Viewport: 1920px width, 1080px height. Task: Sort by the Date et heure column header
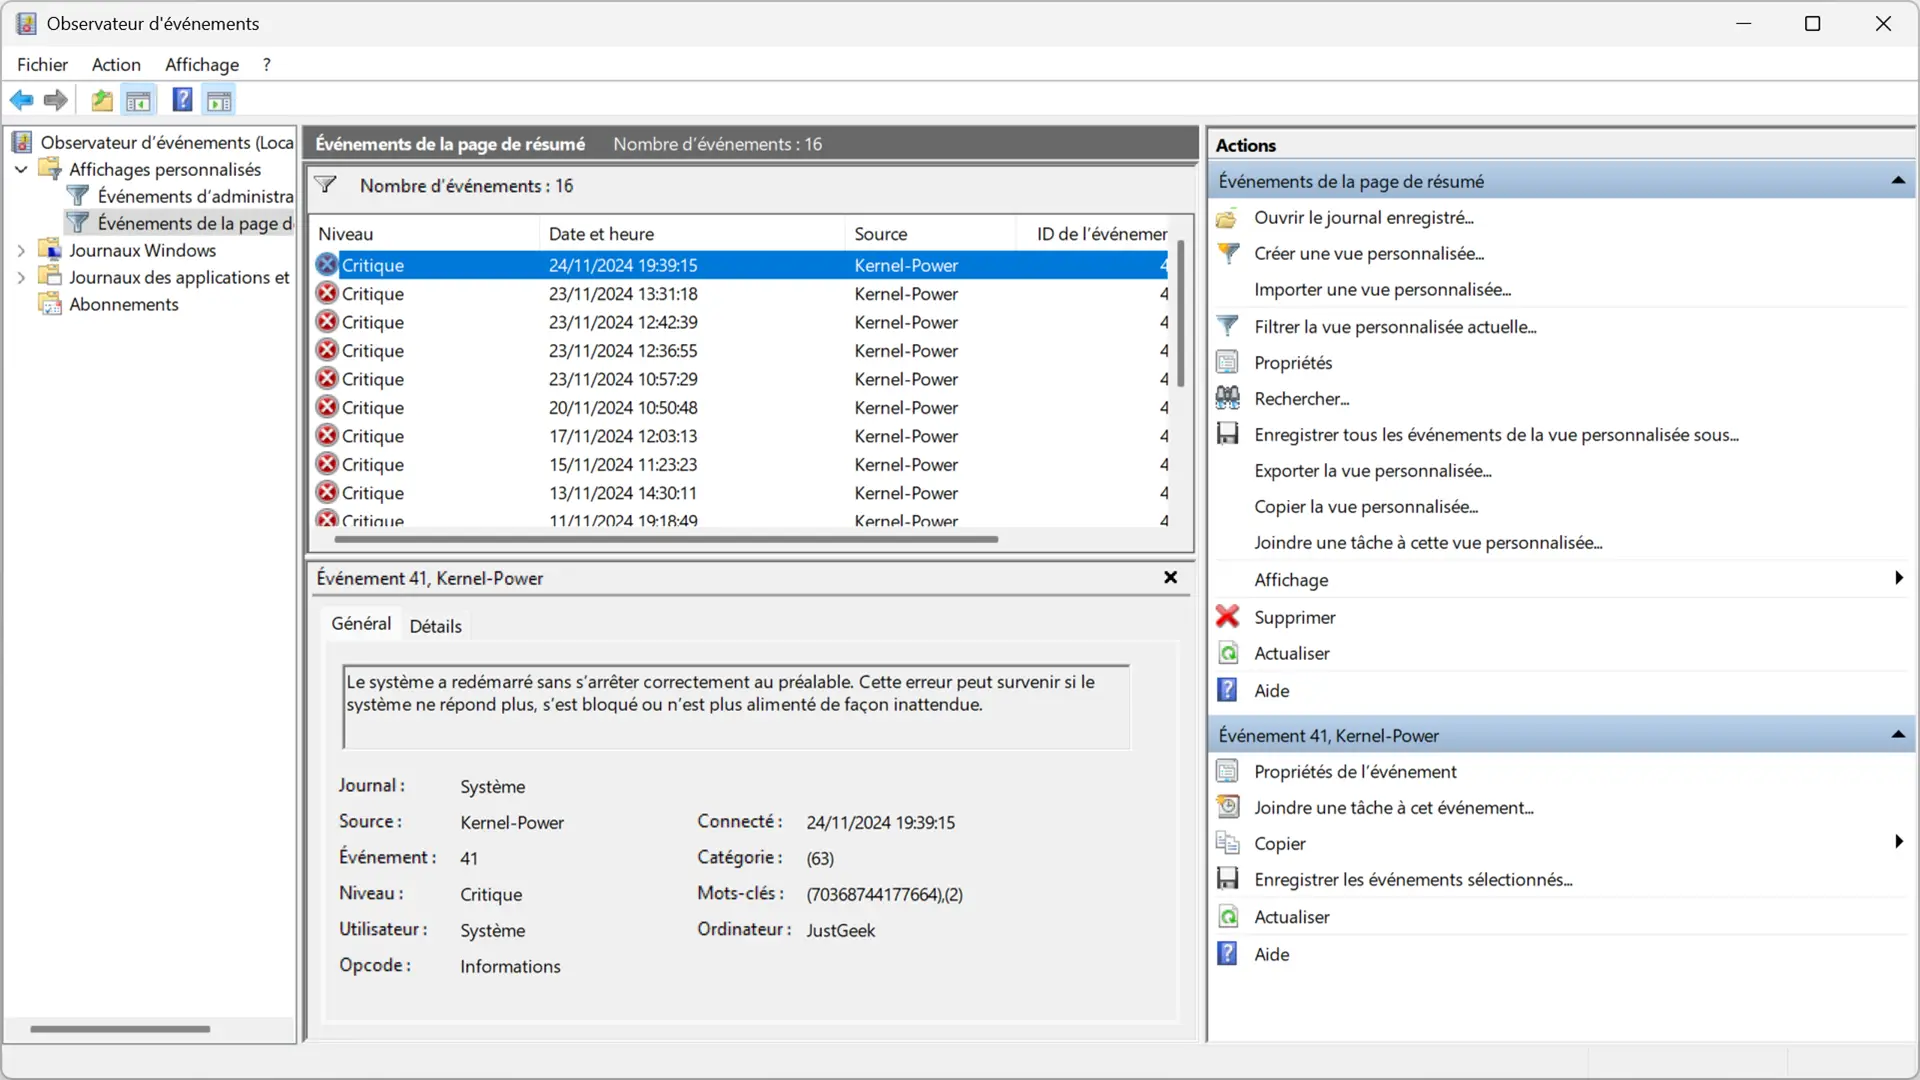click(x=692, y=234)
